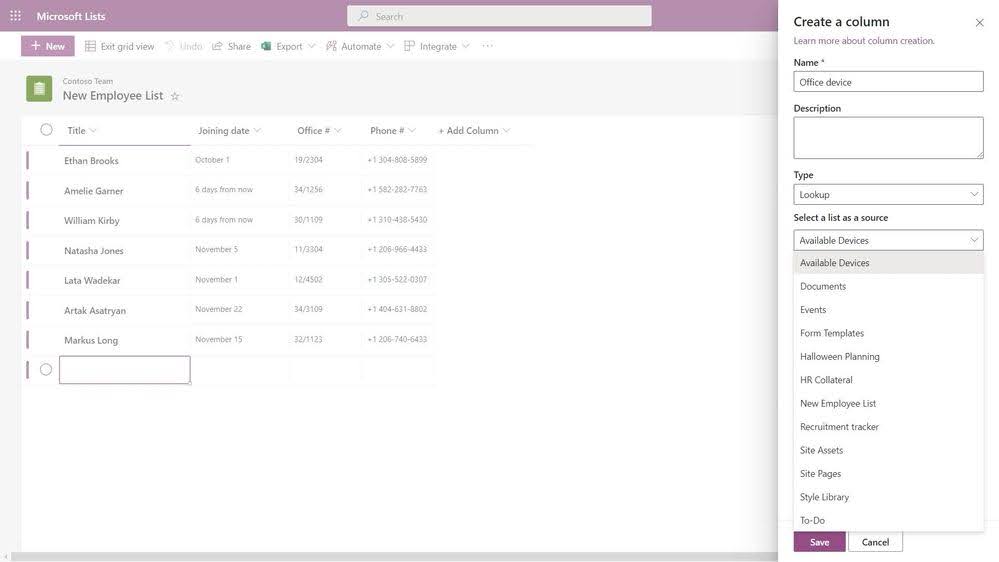Choose New Employee List from source list
The width and height of the screenshot is (999, 562).
(x=888, y=403)
